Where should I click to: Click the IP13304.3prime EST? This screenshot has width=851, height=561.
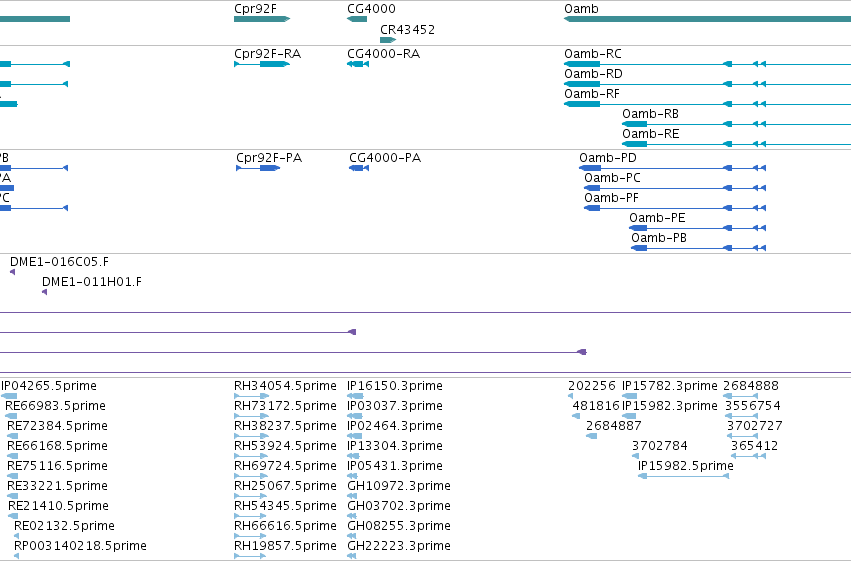point(353,456)
